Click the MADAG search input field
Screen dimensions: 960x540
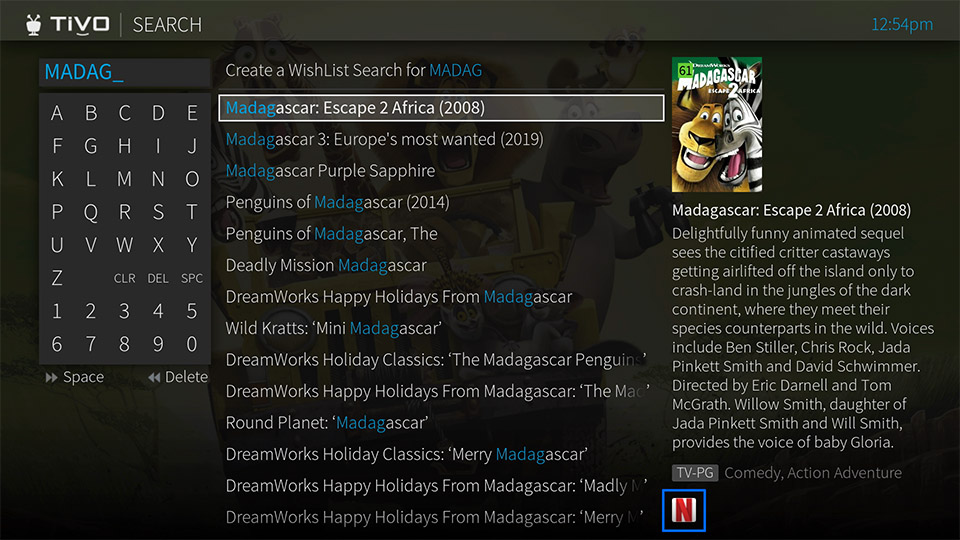125,72
